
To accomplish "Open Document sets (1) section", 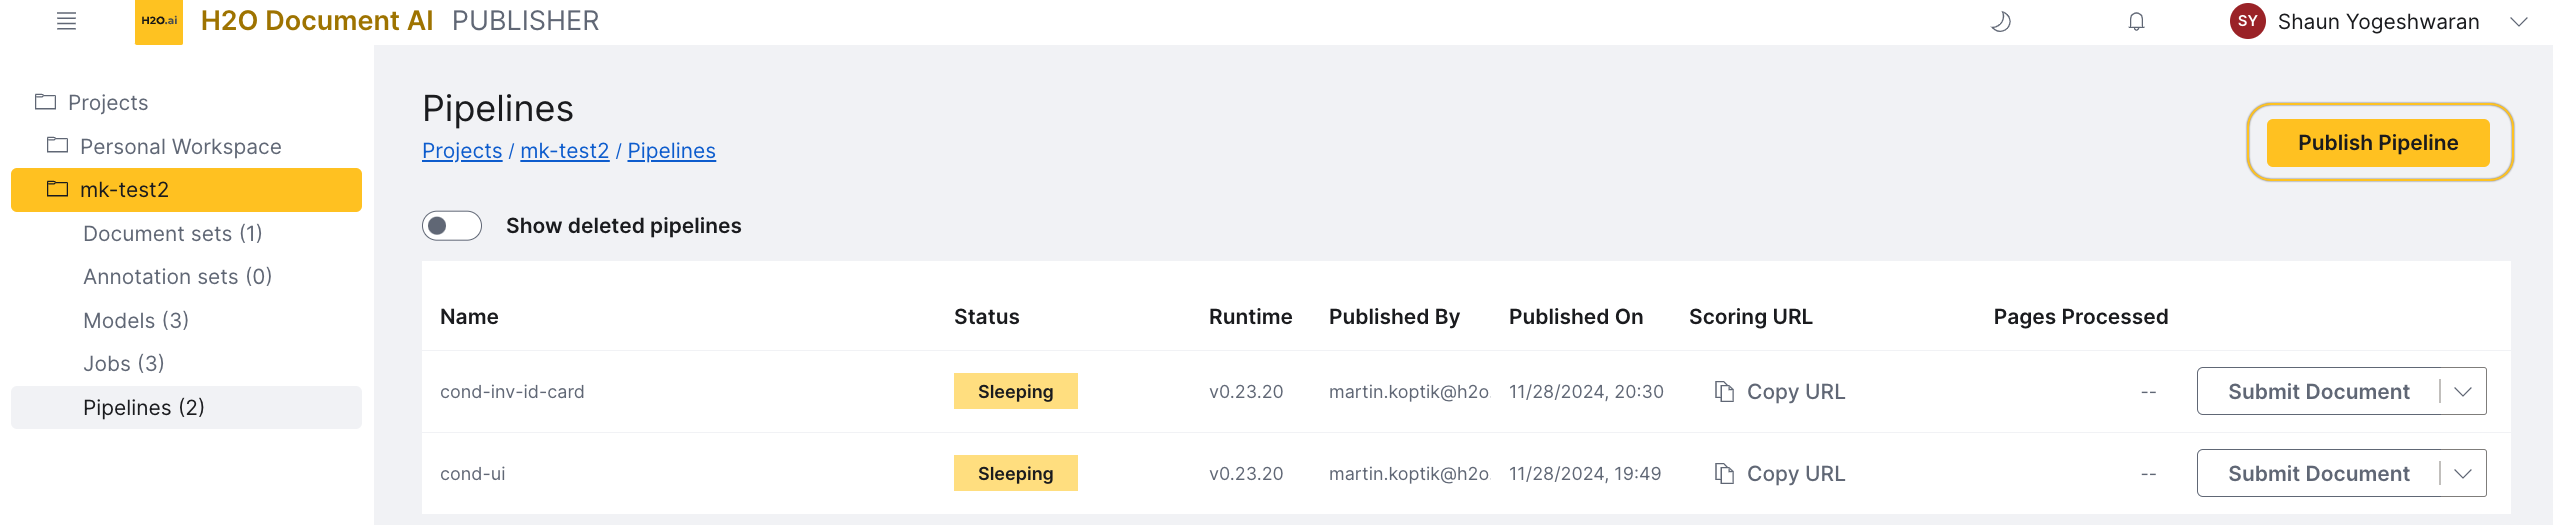I will [x=173, y=233].
